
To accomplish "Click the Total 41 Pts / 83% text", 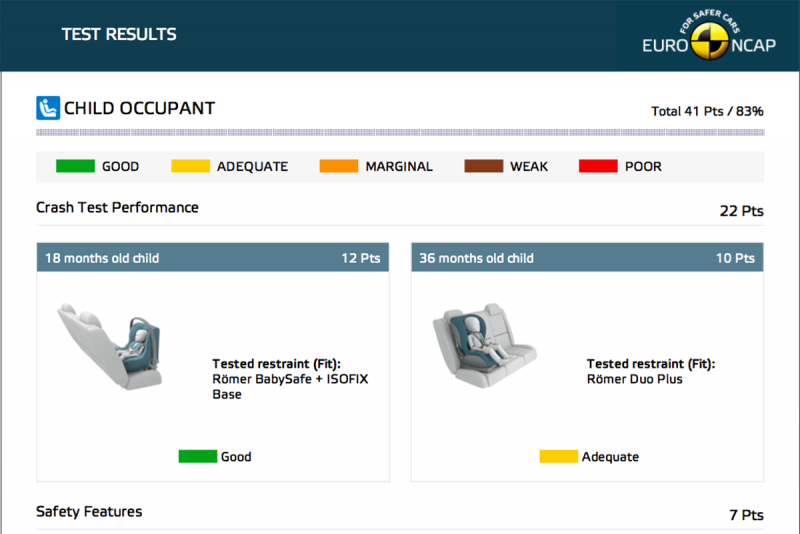I will tap(707, 111).
